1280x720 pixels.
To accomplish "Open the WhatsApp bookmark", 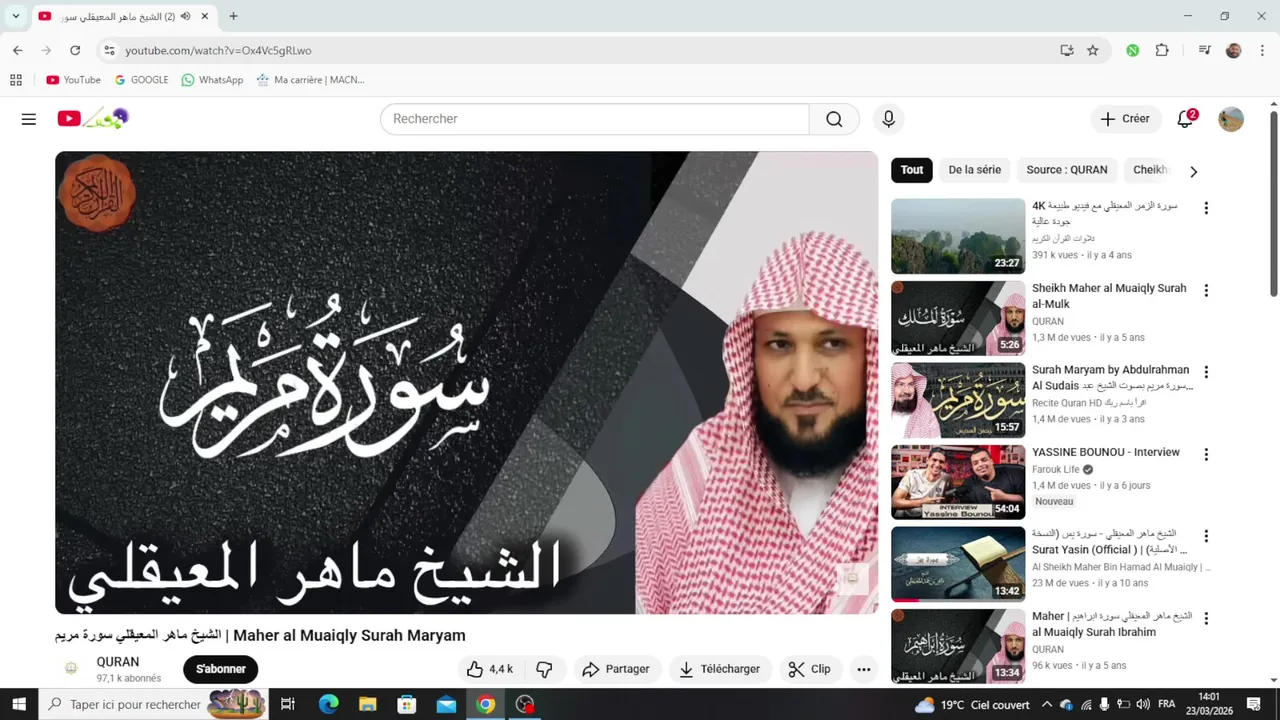I will [x=212, y=80].
